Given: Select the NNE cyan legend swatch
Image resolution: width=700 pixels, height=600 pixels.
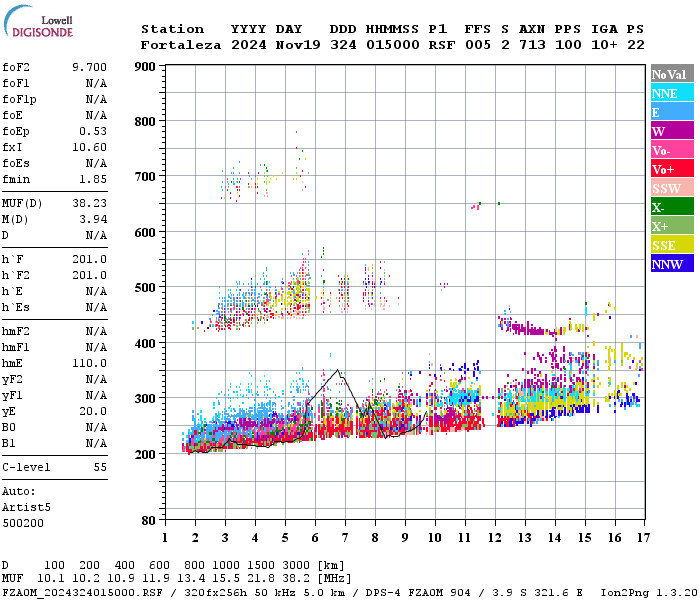Looking at the screenshot, I should coord(672,92).
